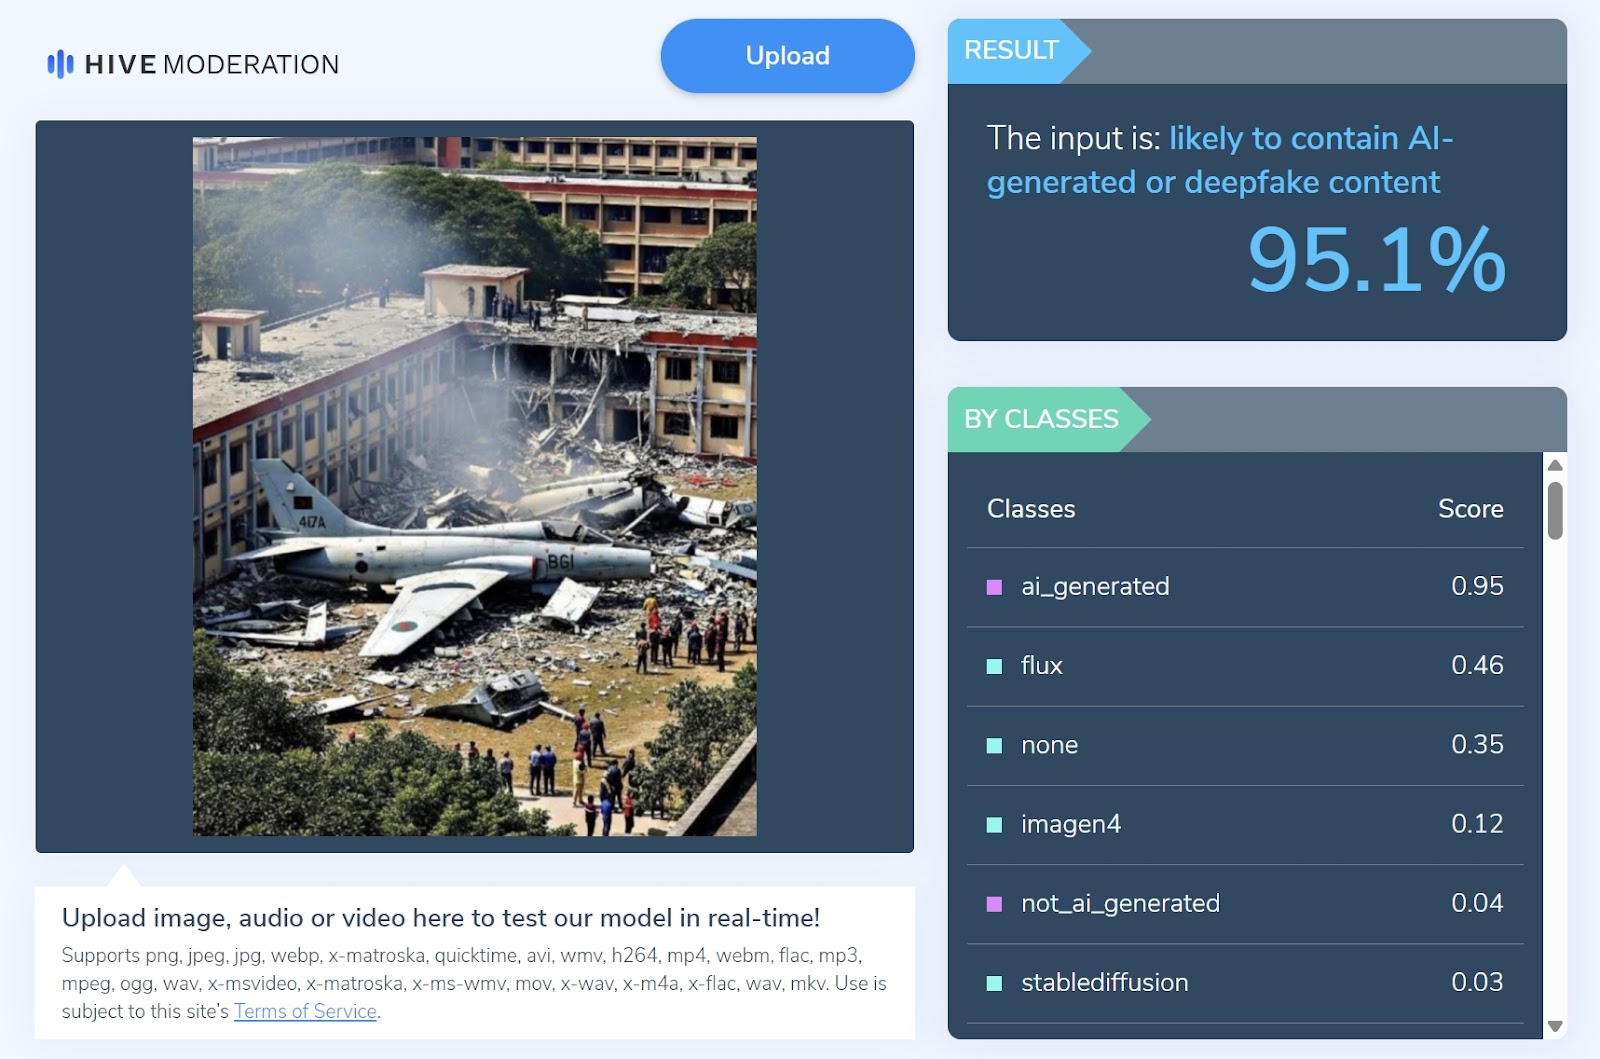The width and height of the screenshot is (1600, 1059).
Task: Select the RESULT panel header tab
Action: [1011, 50]
